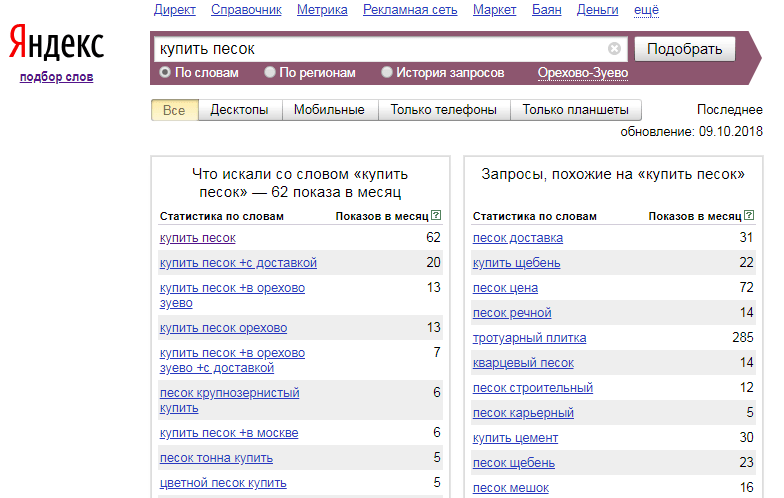Screen dimensions: 784x498
Task: Switch to the "Мобильные" tab
Action: click(x=330, y=110)
